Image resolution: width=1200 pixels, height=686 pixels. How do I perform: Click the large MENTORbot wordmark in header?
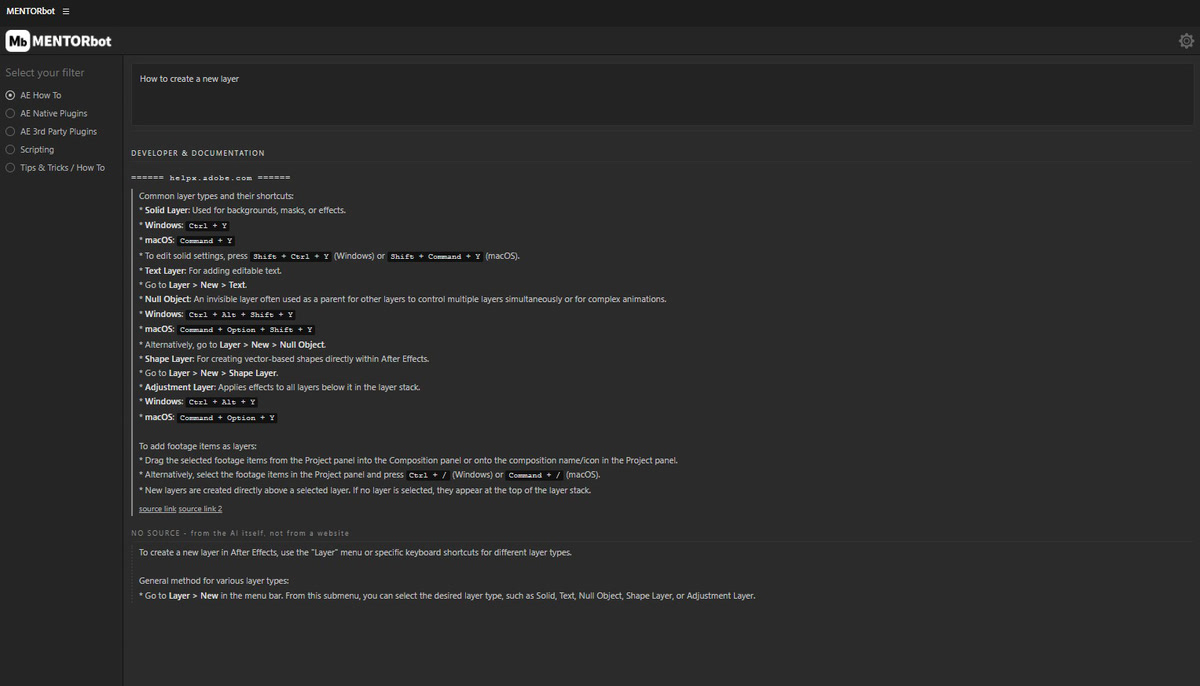tap(72, 41)
